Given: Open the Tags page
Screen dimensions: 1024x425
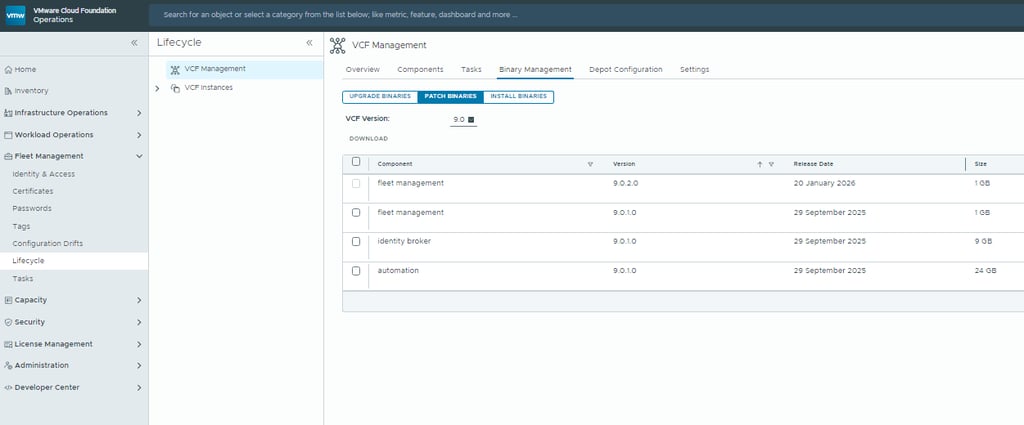Looking at the screenshot, I should [x=21, y=227].
